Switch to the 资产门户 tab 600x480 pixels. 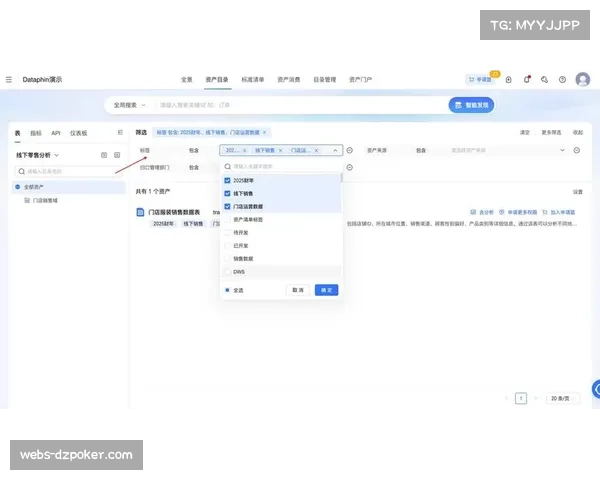pos(360,80)
